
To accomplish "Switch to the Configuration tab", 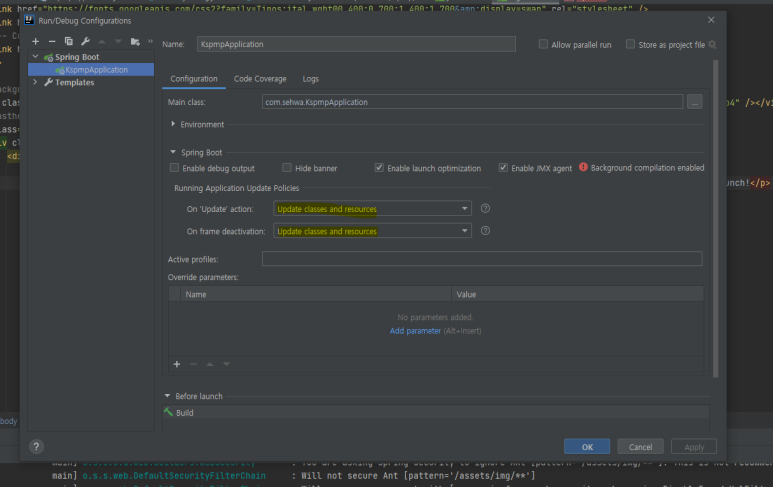I will [194, 79].
